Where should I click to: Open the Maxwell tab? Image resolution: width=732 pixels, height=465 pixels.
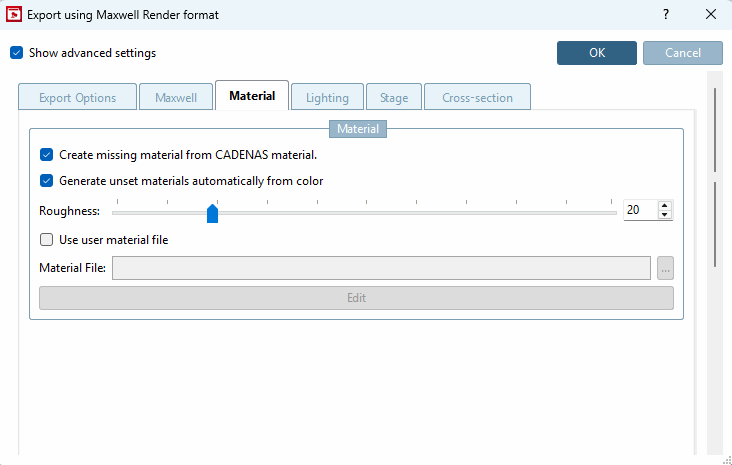click(176, 98)
